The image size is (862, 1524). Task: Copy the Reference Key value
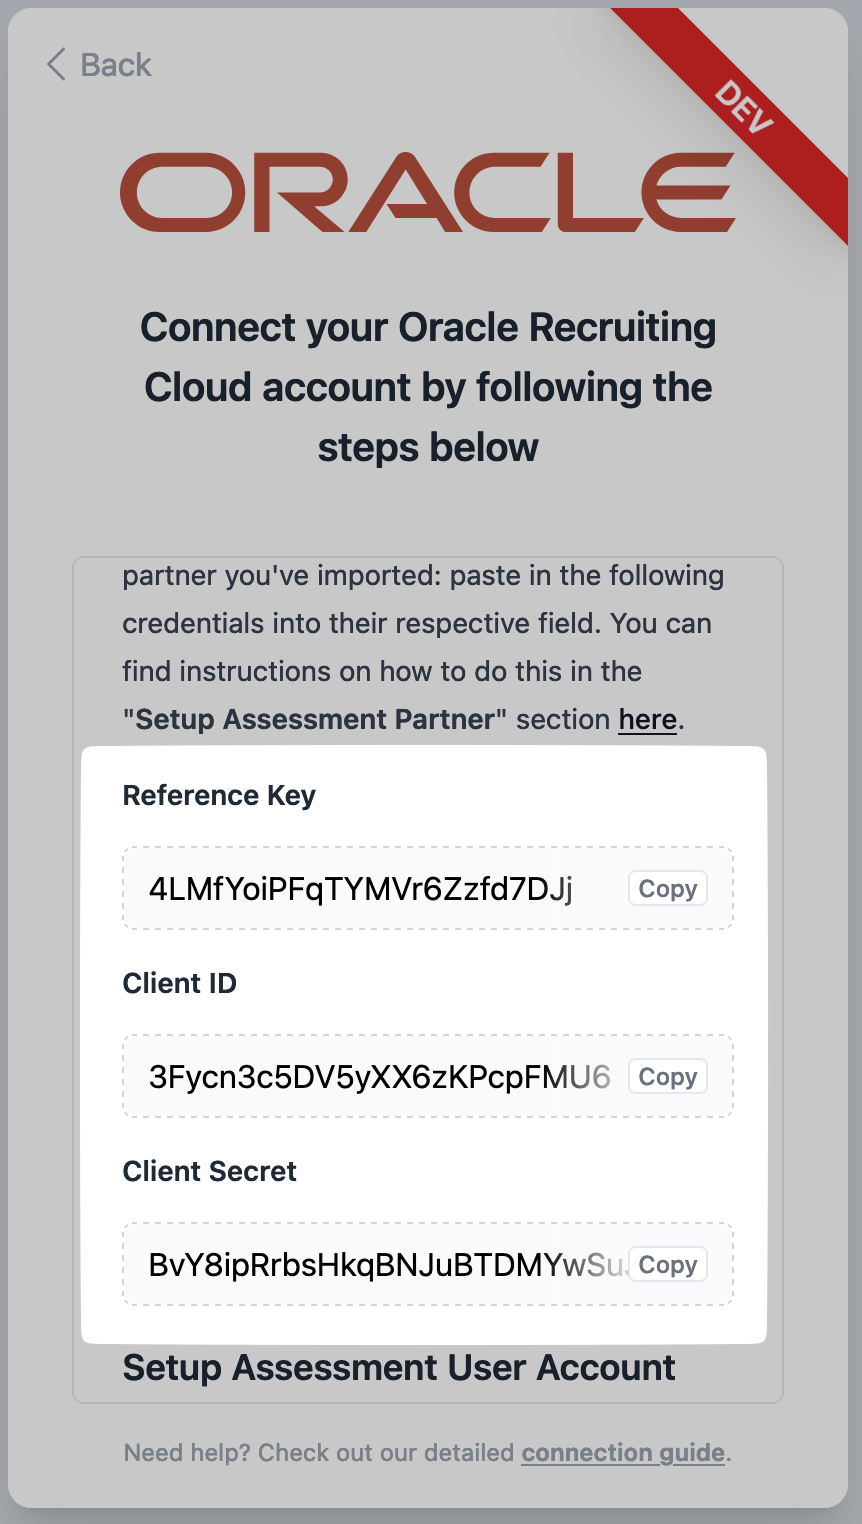[667, 889]
